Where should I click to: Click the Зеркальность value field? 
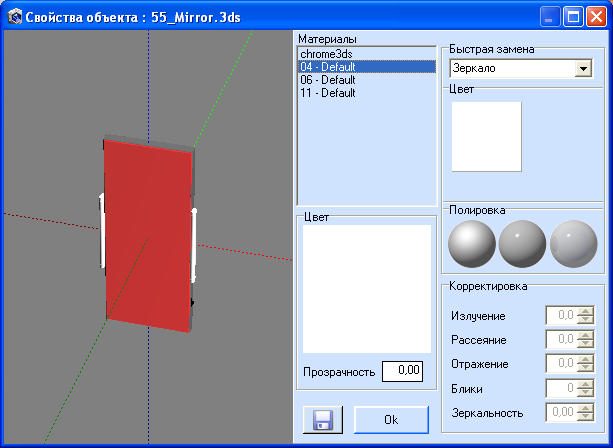pos(561,412)
